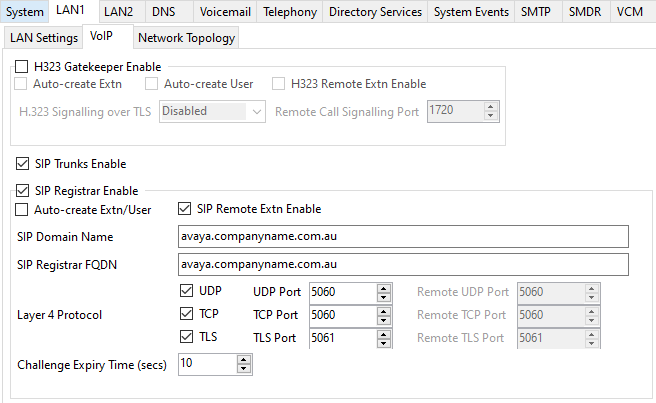656x403 pixels.
Task: Check Auto-create Extn/User box
Action: (21, 209)
